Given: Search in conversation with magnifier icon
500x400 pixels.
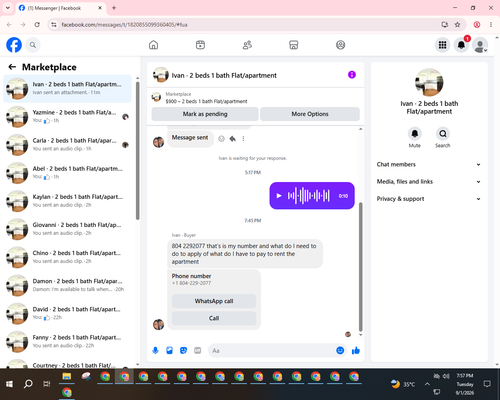Looking at the screenshot, I should pos(443,134).
